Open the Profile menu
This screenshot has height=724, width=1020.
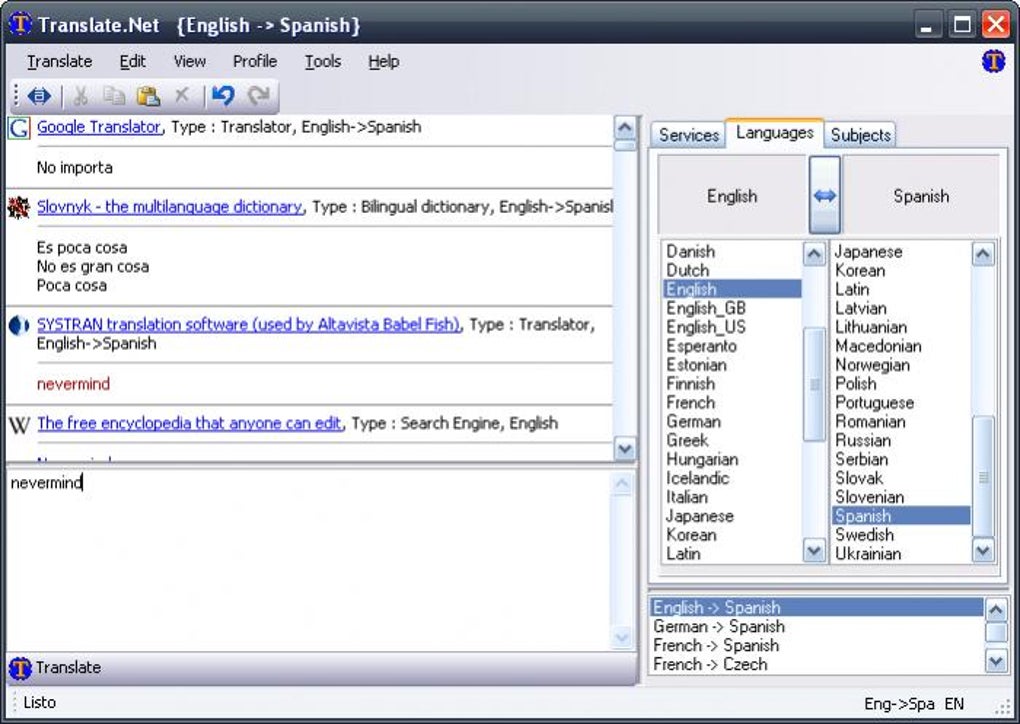[x=255, y=62]
